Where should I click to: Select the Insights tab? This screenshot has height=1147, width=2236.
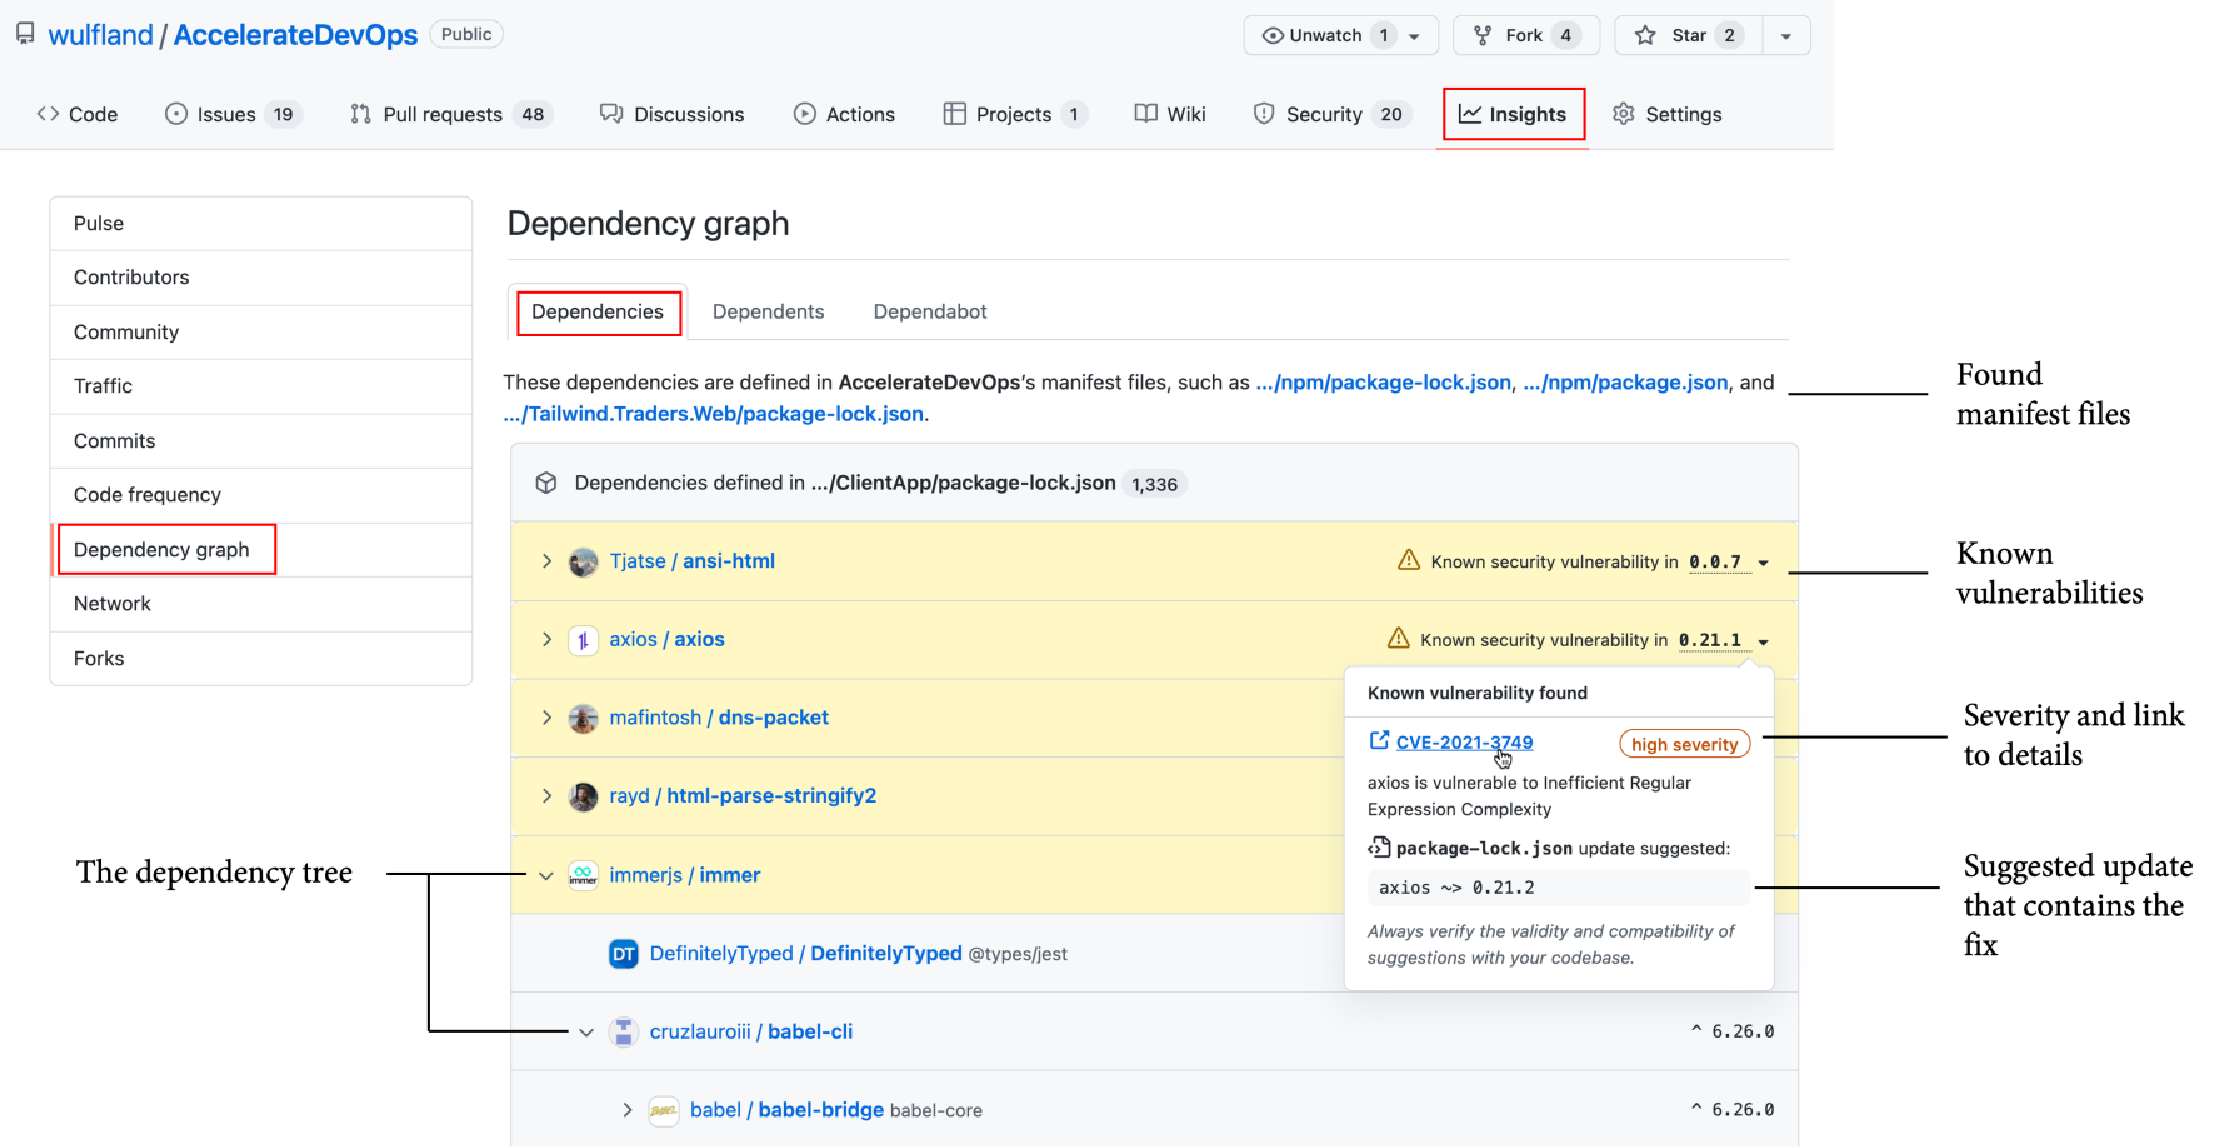[1513, 114]
